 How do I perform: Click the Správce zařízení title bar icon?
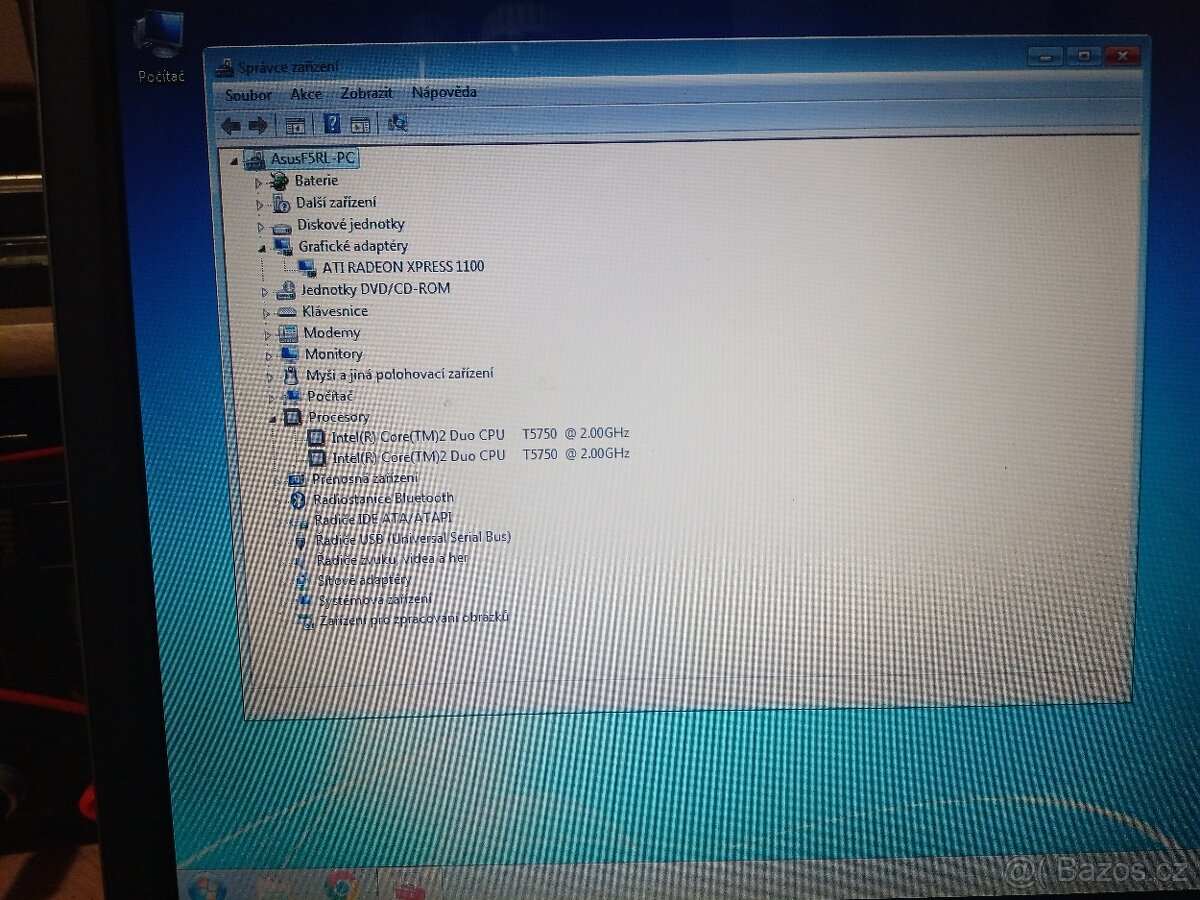(x=225, y=68)
